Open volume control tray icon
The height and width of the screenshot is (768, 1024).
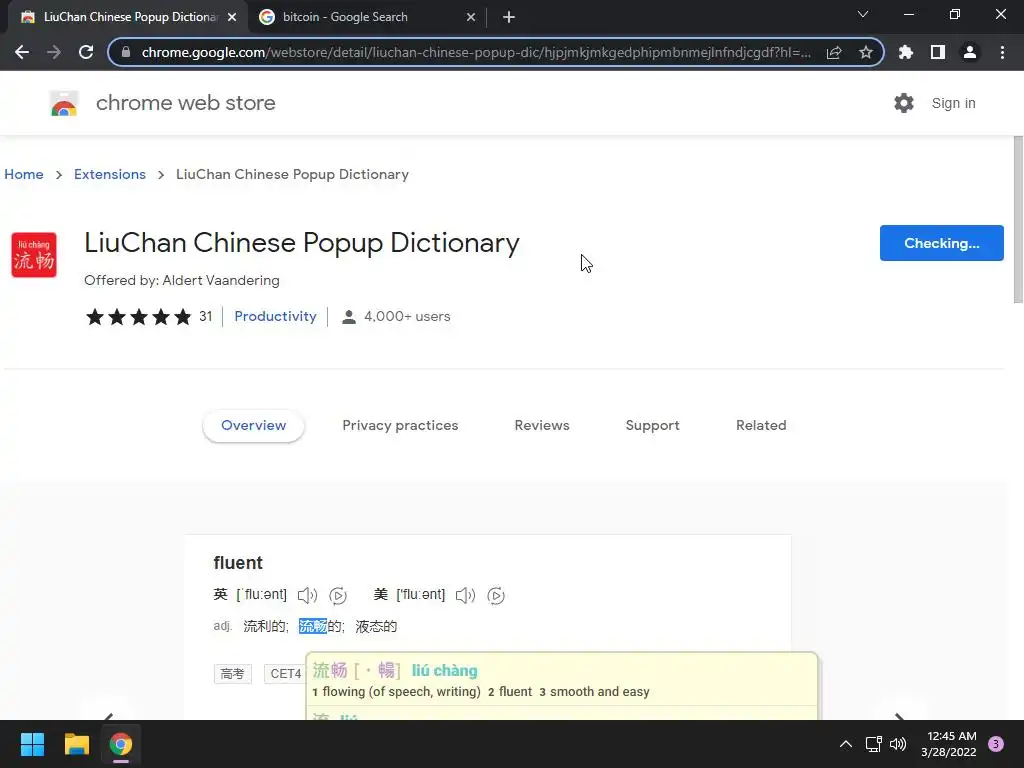click(x=899, y=744)
